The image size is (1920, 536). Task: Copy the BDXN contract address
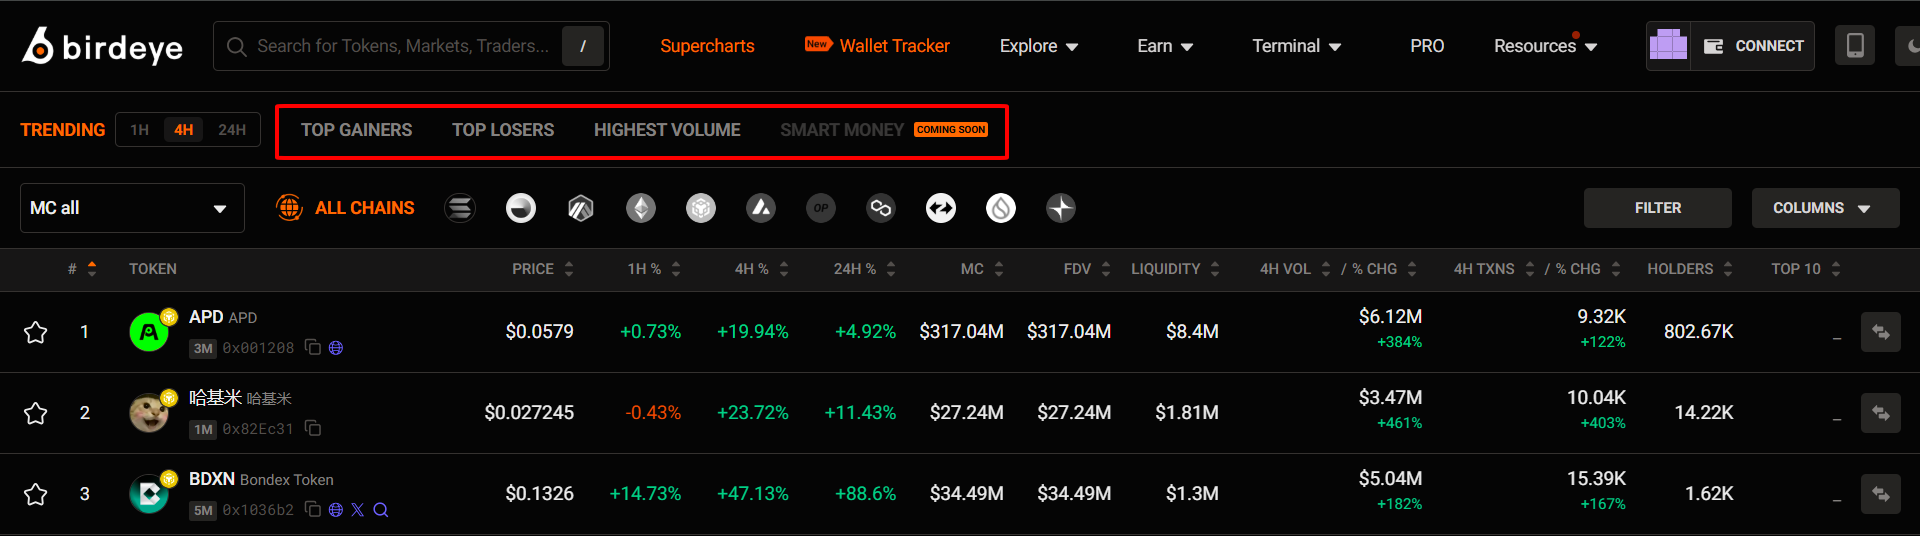pos(313,509)
